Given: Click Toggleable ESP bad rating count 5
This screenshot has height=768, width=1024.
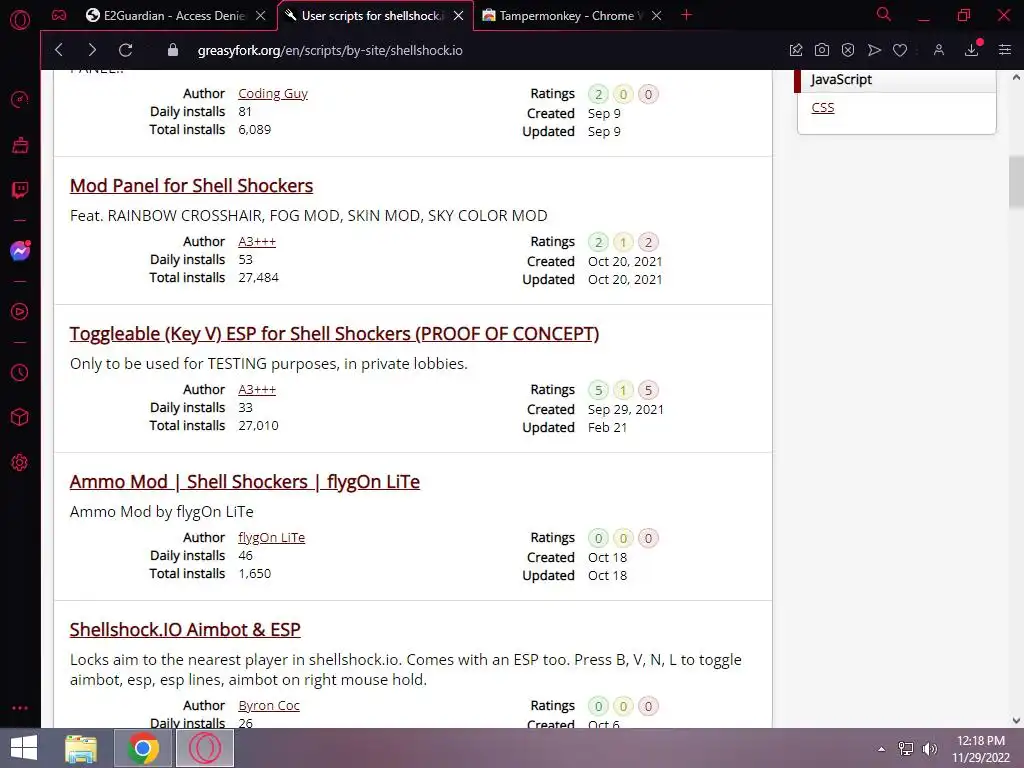Looking at the screenshot, I should [648, 391].
